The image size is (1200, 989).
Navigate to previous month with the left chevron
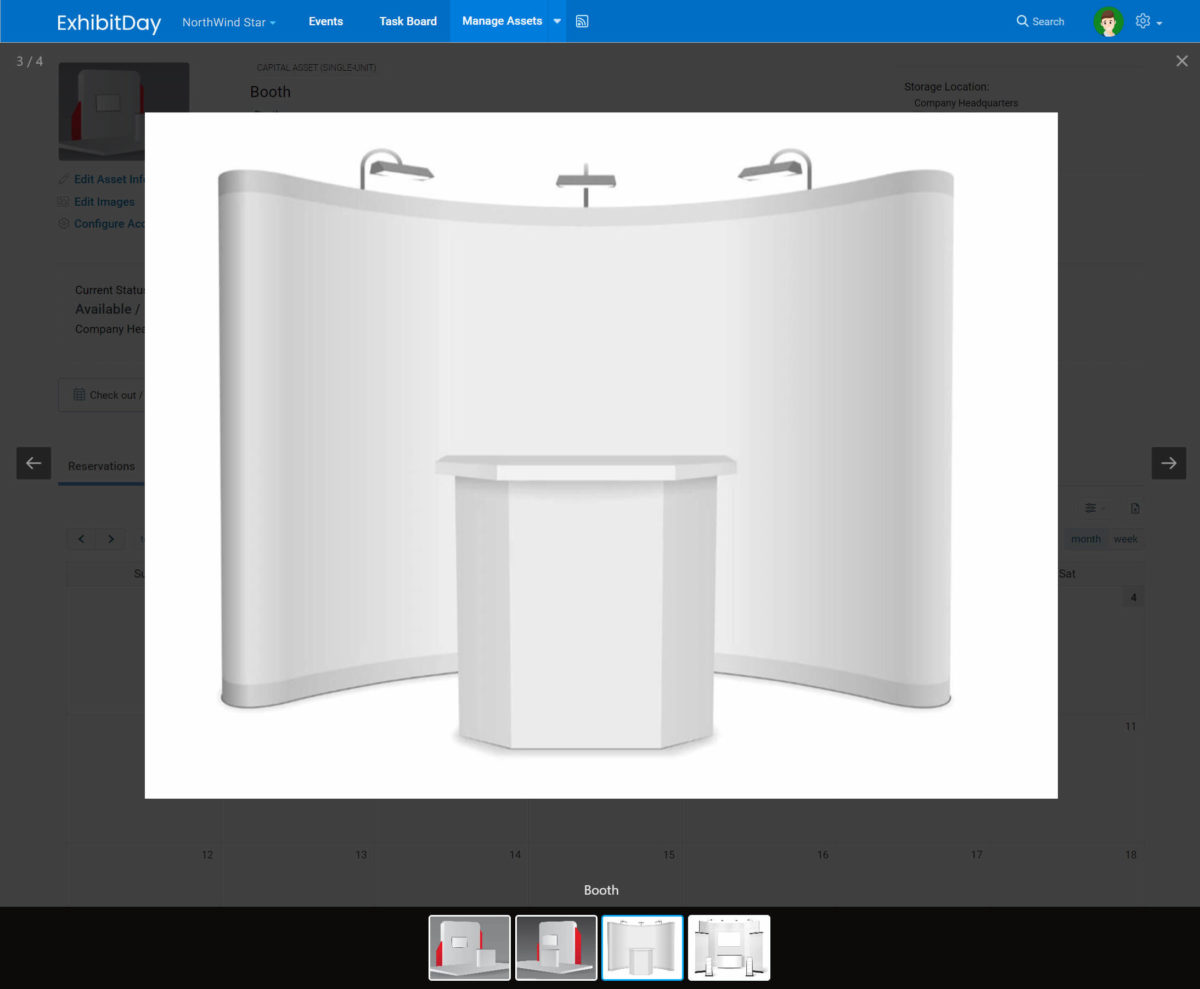pos(81,539)
